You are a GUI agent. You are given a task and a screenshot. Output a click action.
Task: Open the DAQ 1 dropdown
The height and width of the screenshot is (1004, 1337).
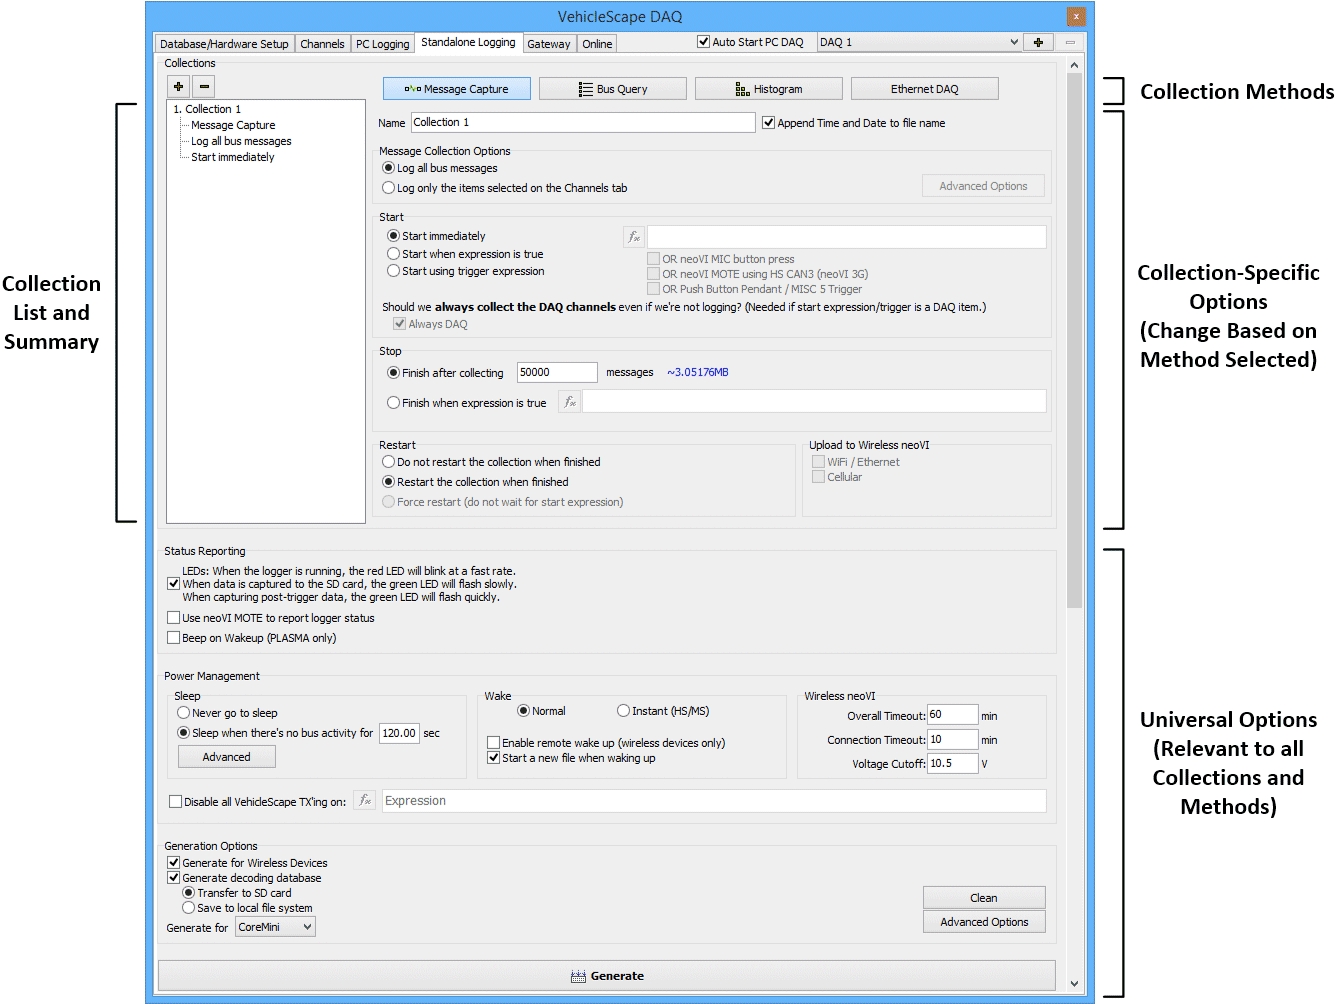click(919, 43)
